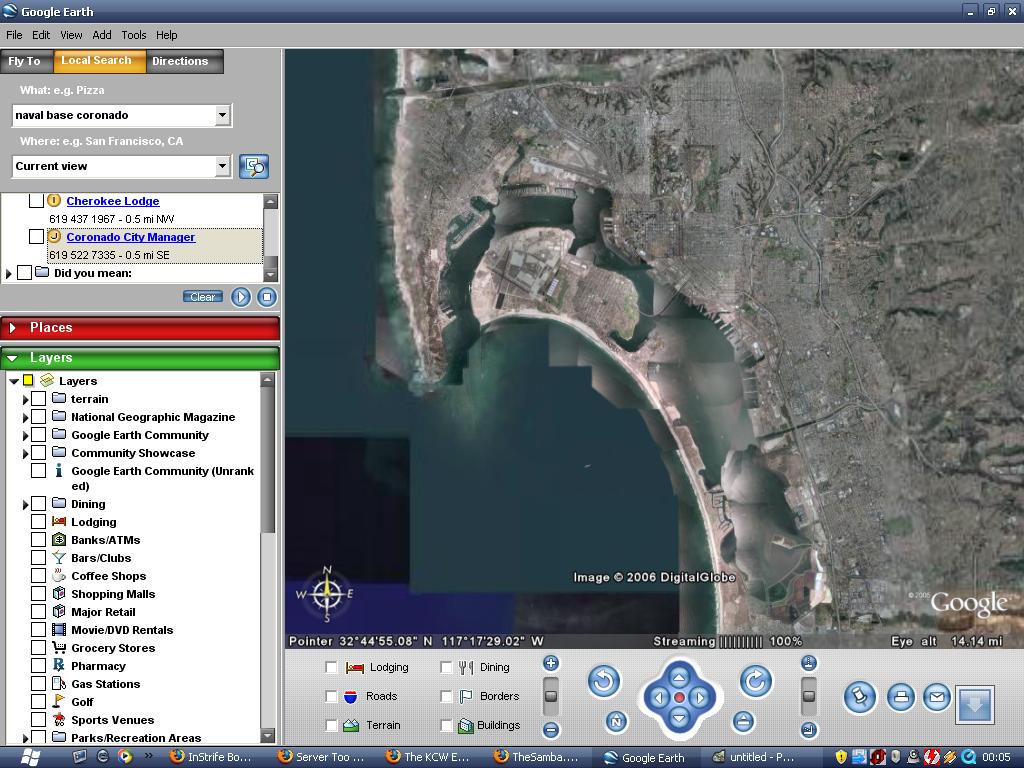Click the add placemark pushpin icon
1024x768 pixels.
point(859,697)
